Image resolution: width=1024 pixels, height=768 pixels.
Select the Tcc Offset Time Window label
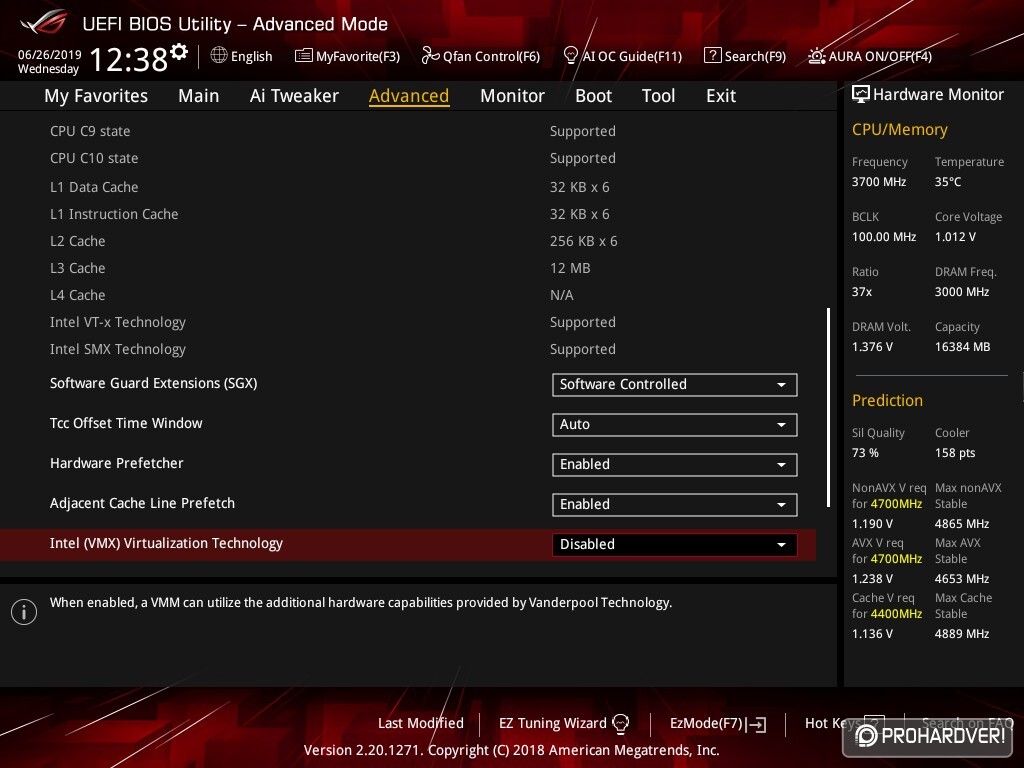click(x=126, y=423)
